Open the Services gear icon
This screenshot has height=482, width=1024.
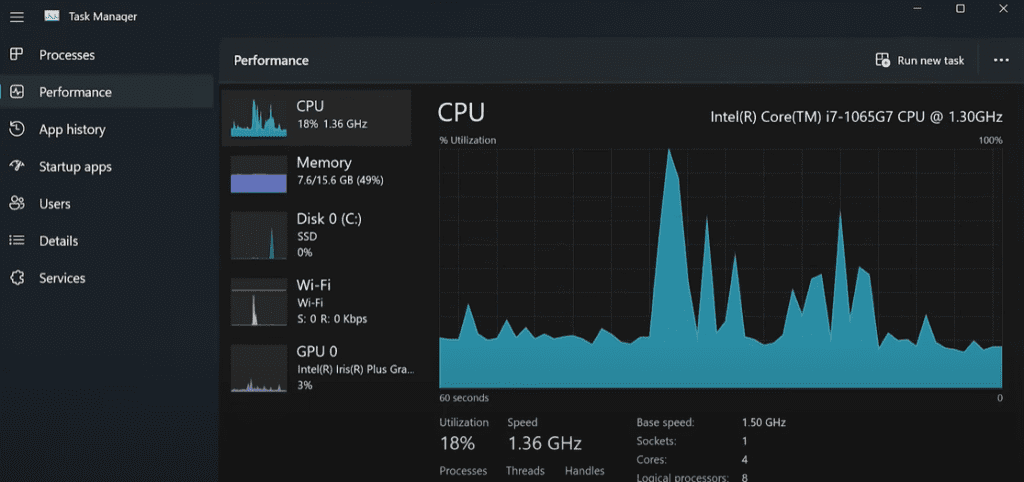click(16, 278)
